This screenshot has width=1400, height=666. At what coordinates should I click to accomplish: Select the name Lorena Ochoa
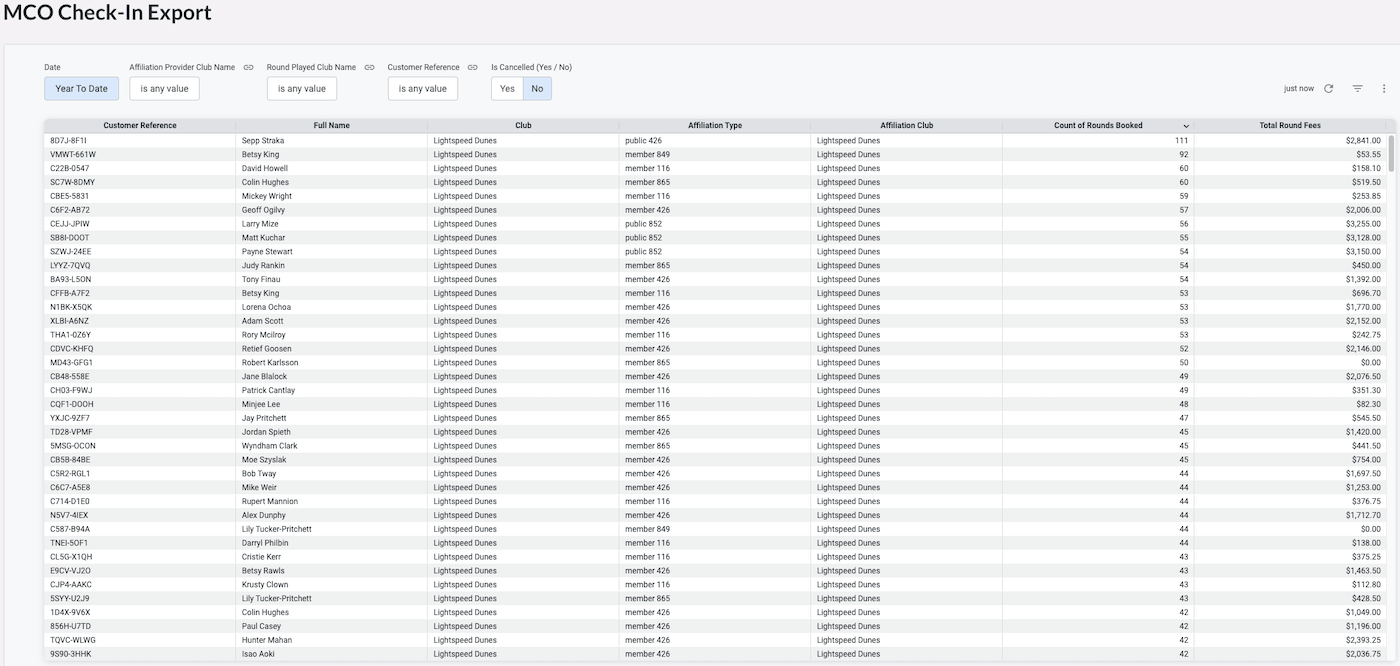(266, 307)
